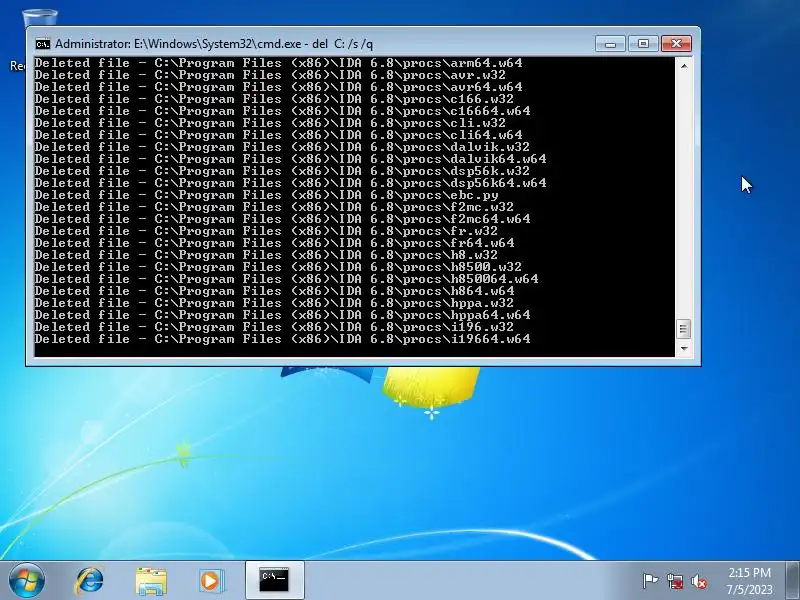800x600 pixels.
Task: Maximize the cmd.exe window
Action: click(x=643, y=44)
